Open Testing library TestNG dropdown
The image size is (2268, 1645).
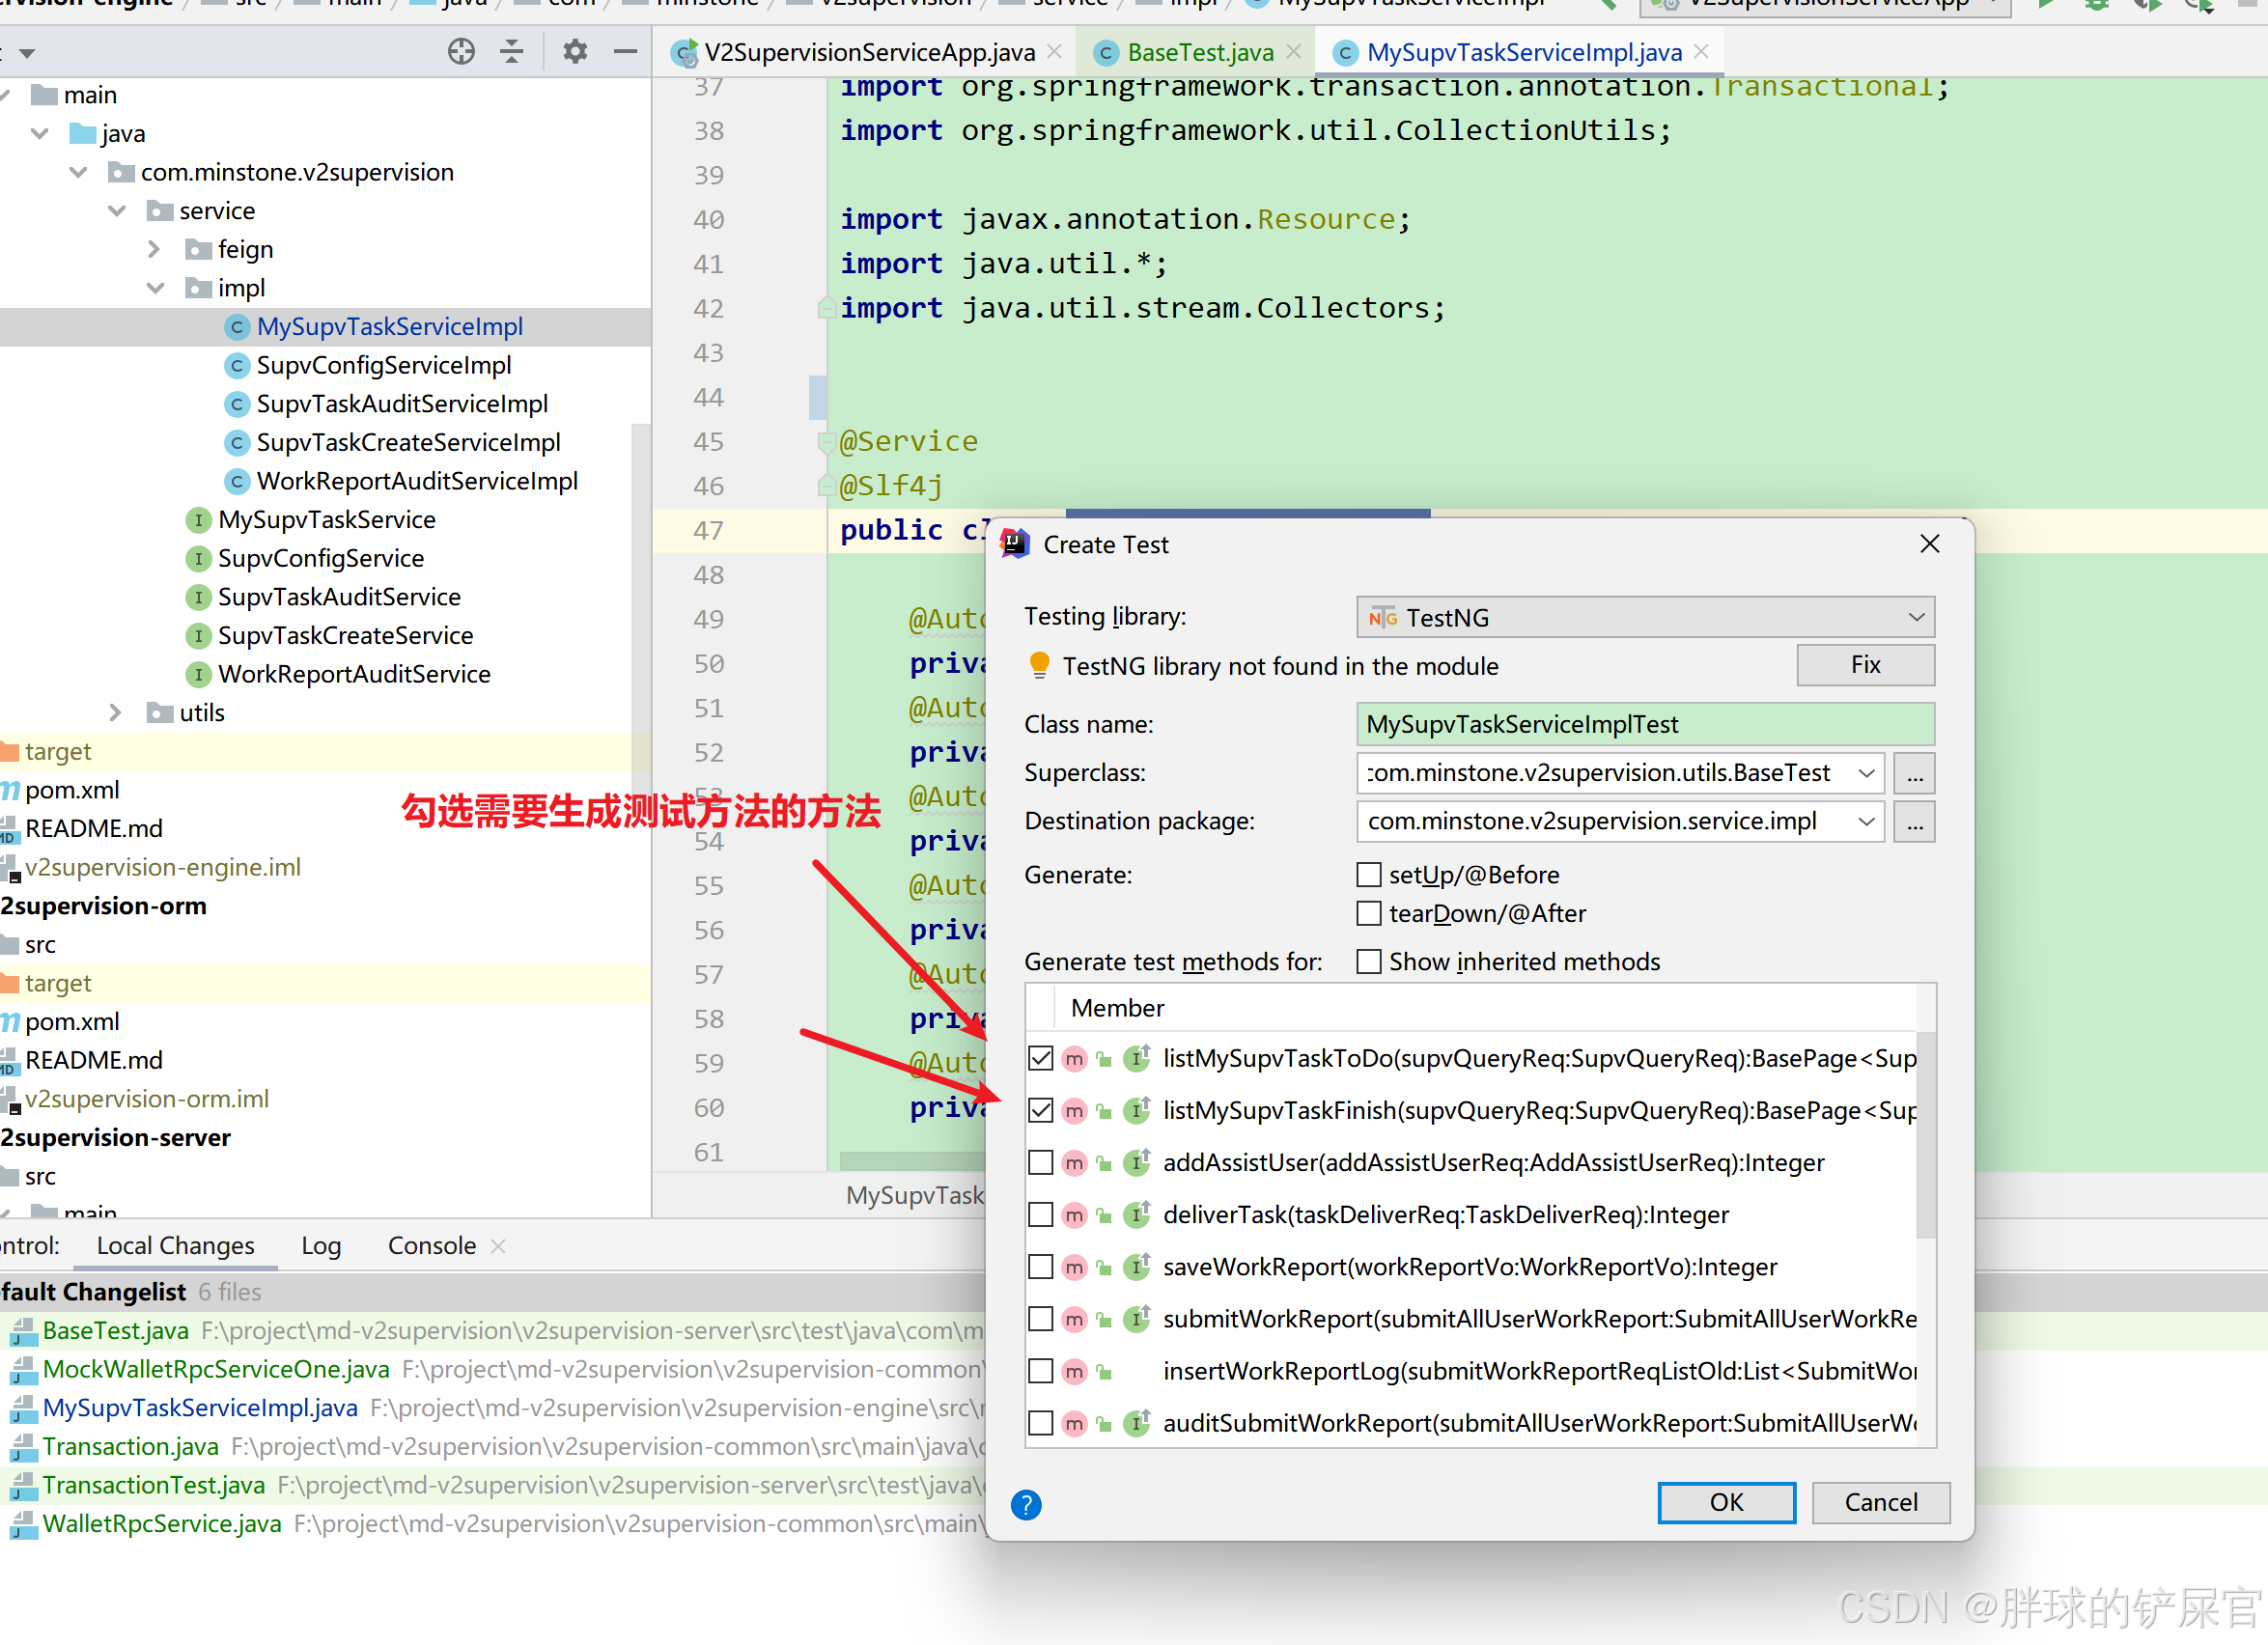1645,617
